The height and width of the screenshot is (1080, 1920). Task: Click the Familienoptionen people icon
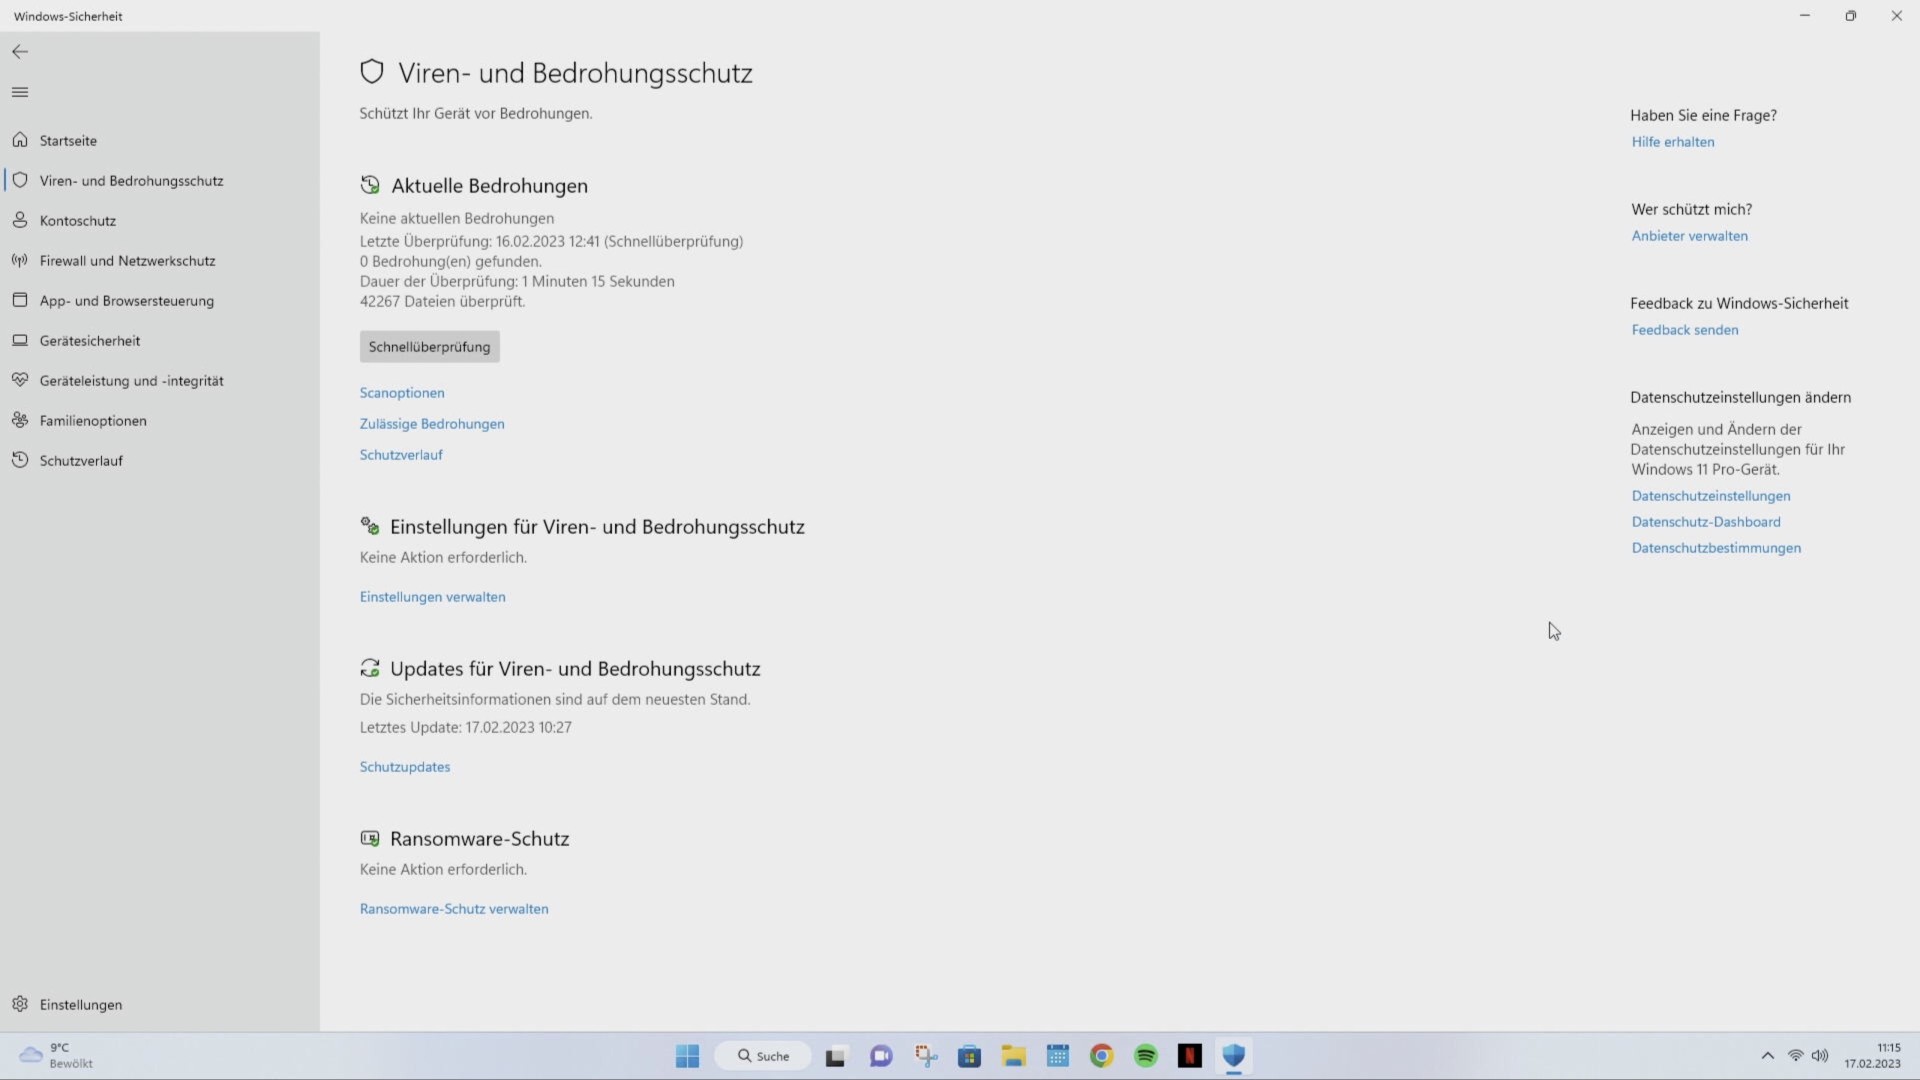coord(20,420)
